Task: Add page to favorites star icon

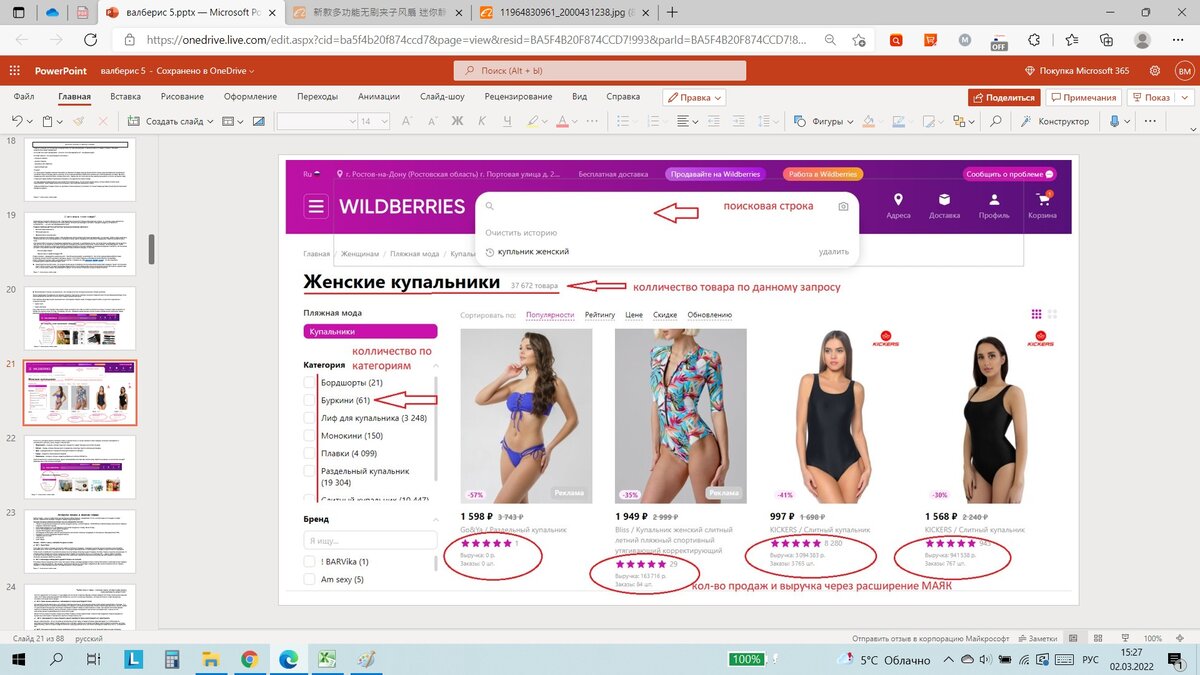Action: [x=859, y=40]
